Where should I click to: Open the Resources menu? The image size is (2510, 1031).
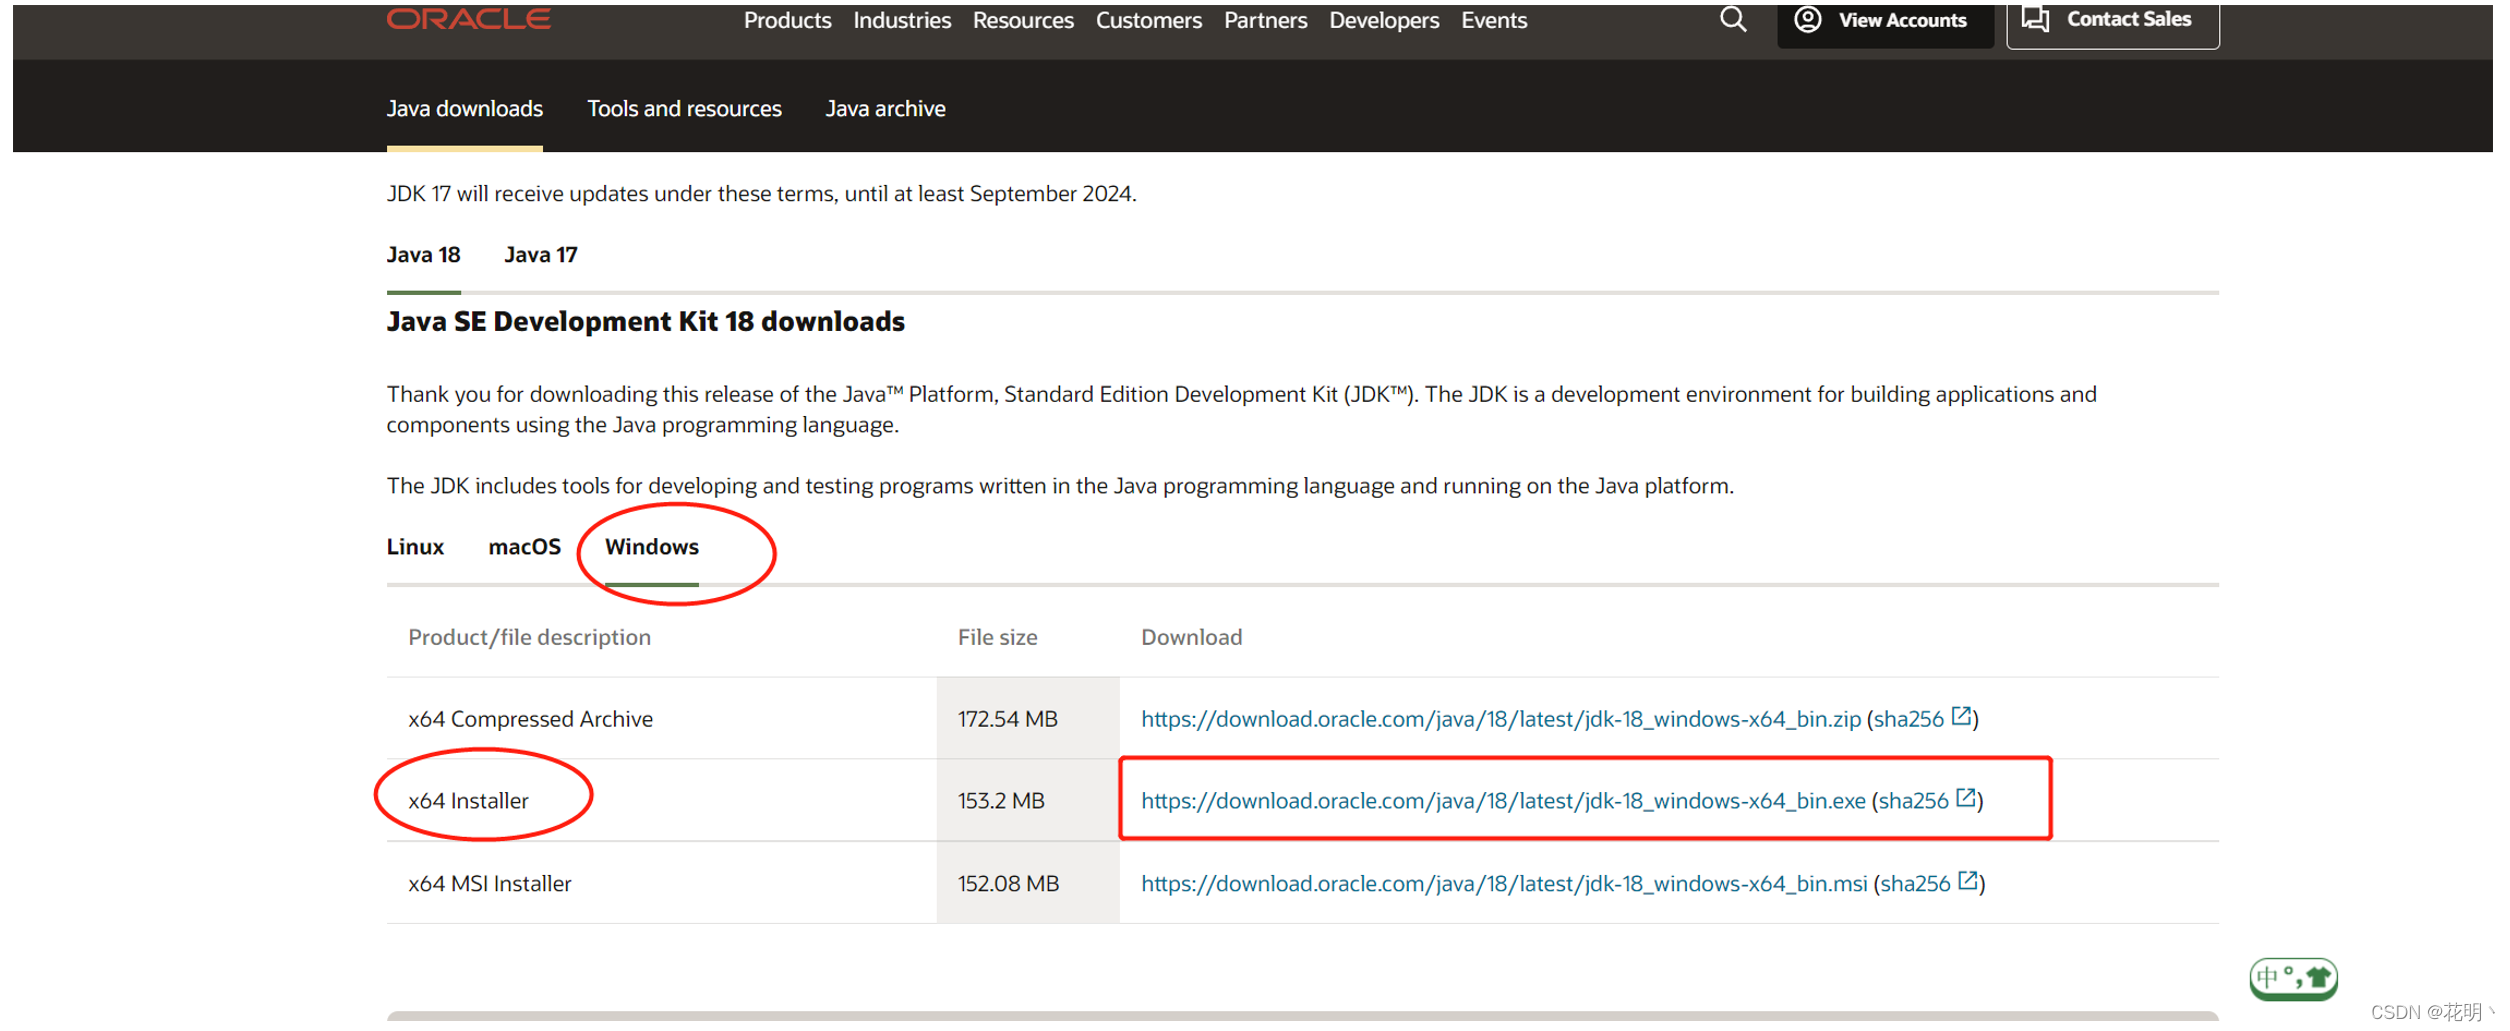pyautogui.click(x=1023, y=20)
